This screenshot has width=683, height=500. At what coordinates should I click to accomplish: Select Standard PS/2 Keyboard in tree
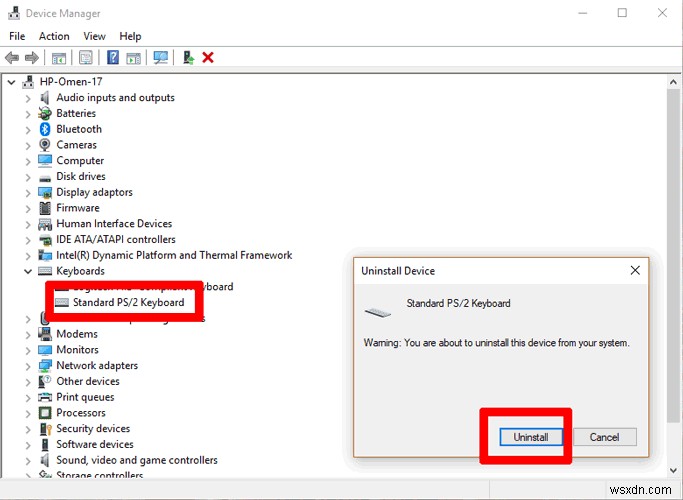pyautogui.click(x=128, y=302)
